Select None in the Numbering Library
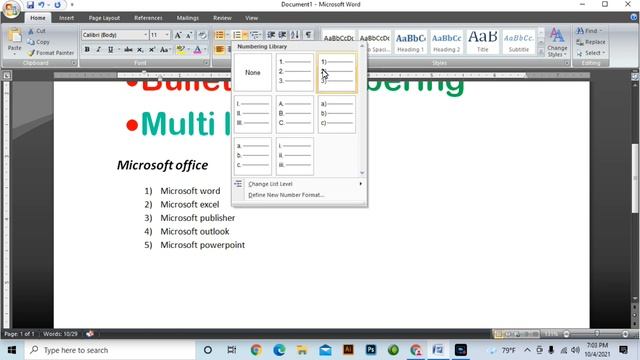This screenshot has width=640, height=360. [x=253, y=73]
